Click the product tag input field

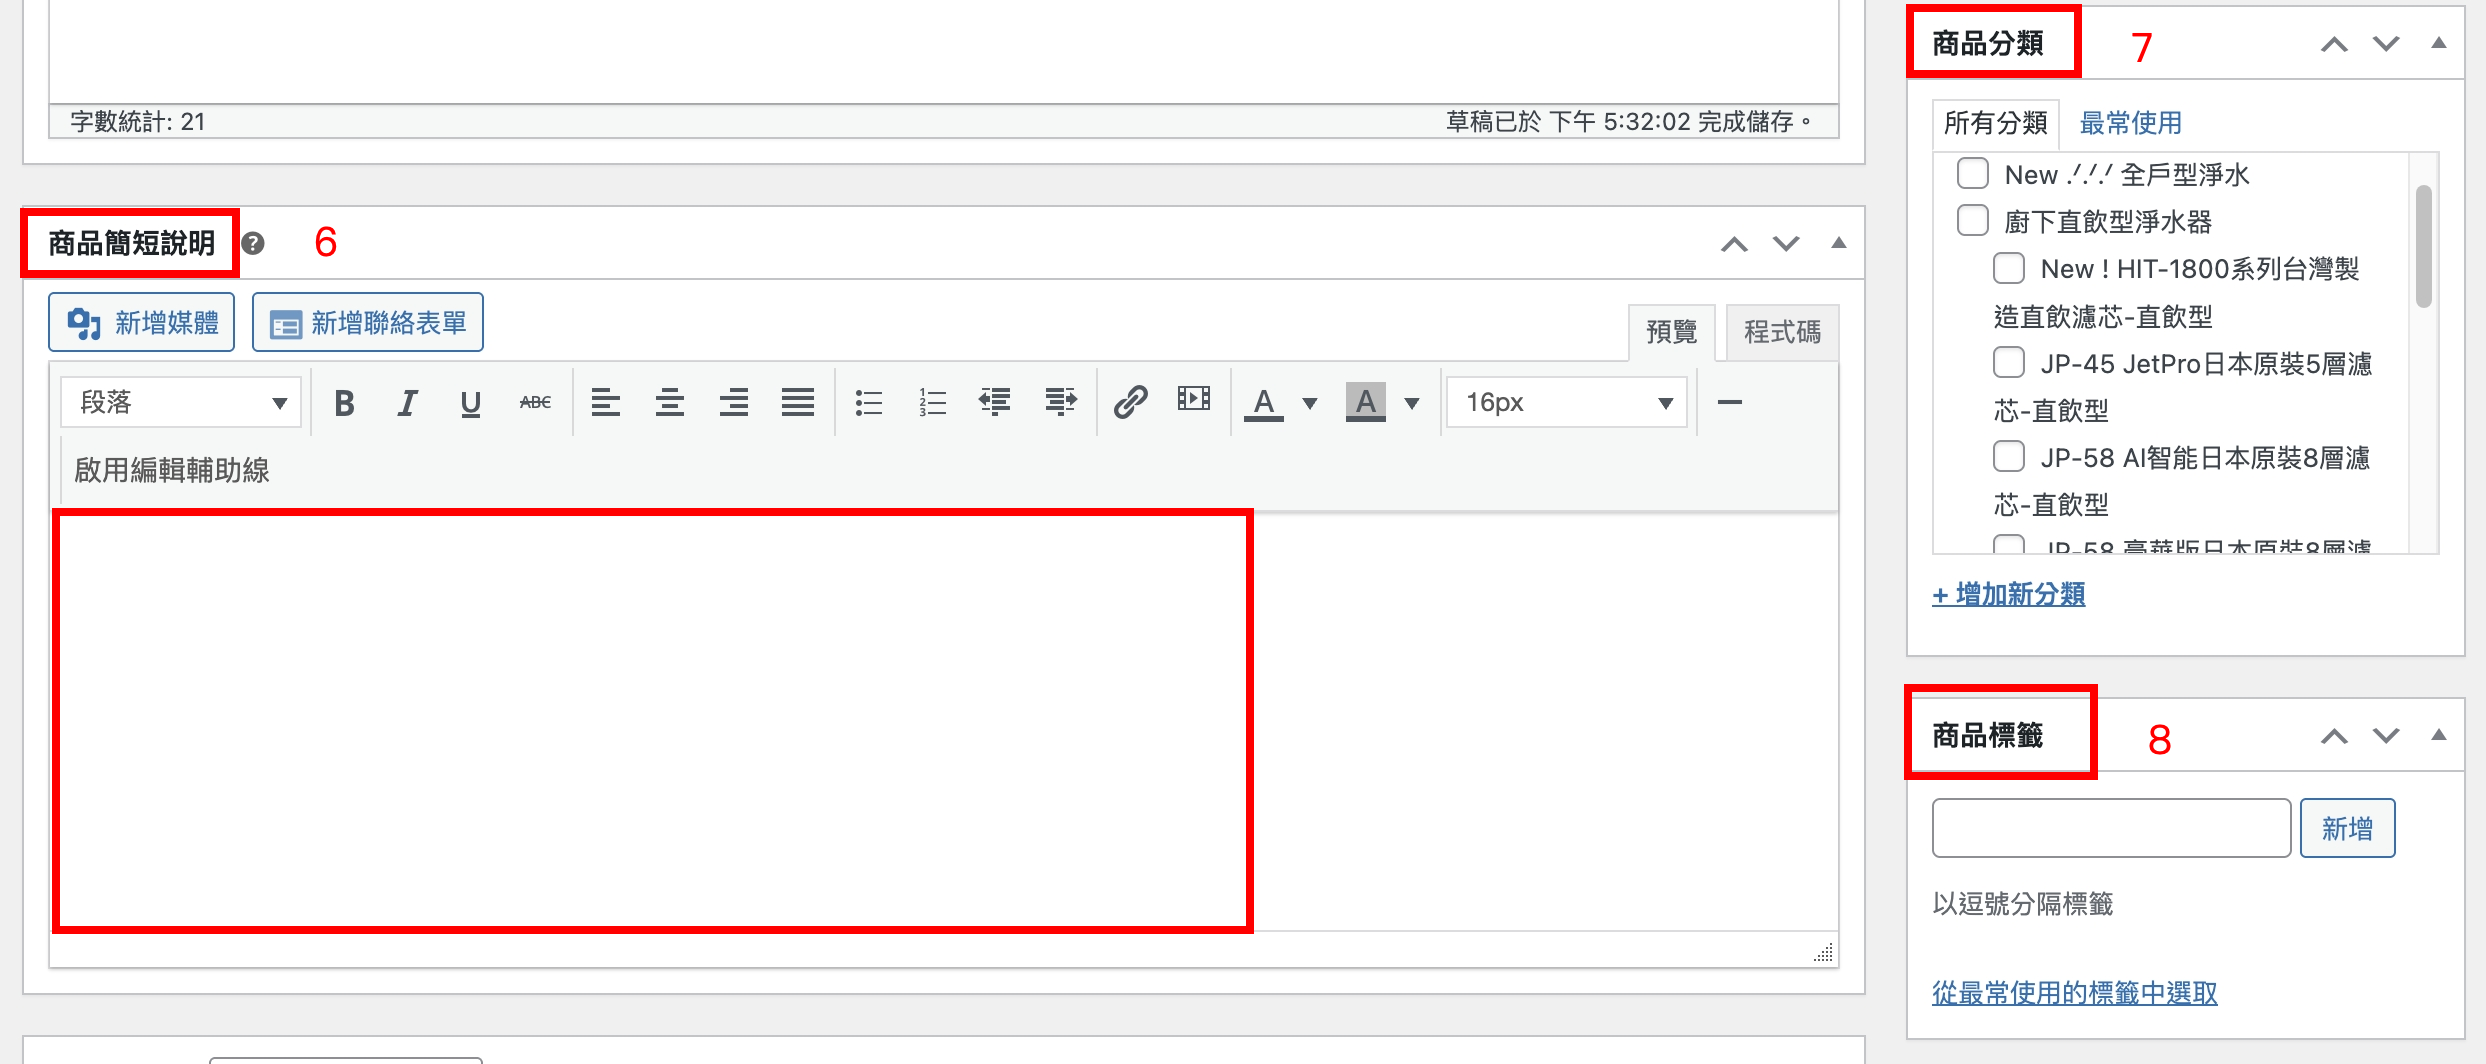point(2110,828)
